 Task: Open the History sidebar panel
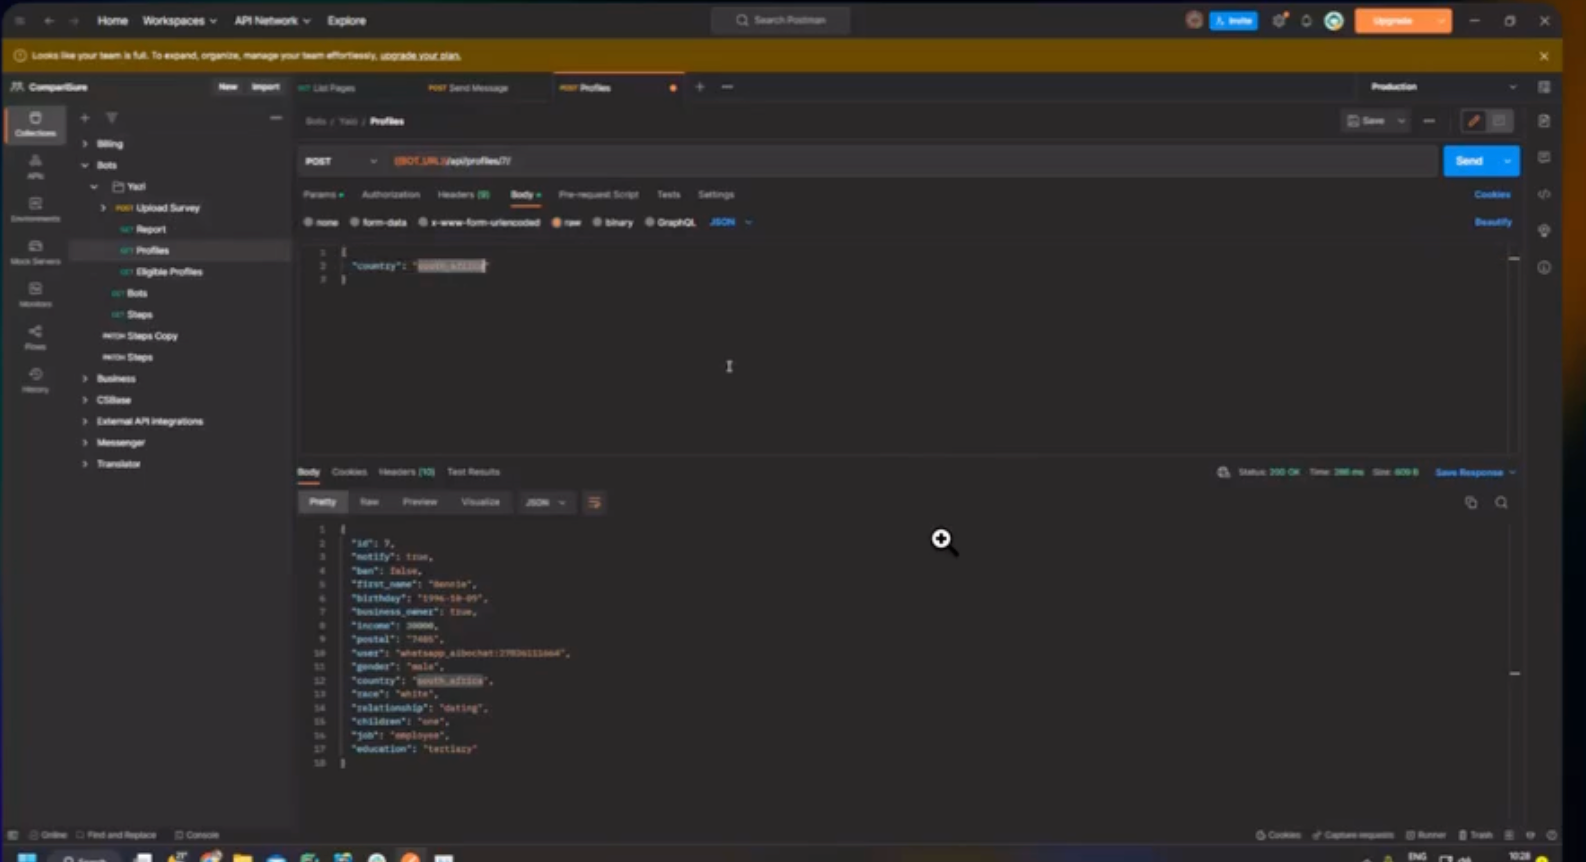[35, 380]
